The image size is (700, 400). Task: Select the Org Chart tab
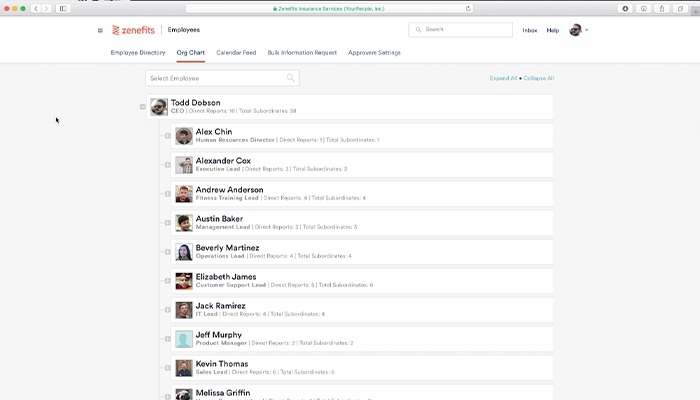click(191, 53)
